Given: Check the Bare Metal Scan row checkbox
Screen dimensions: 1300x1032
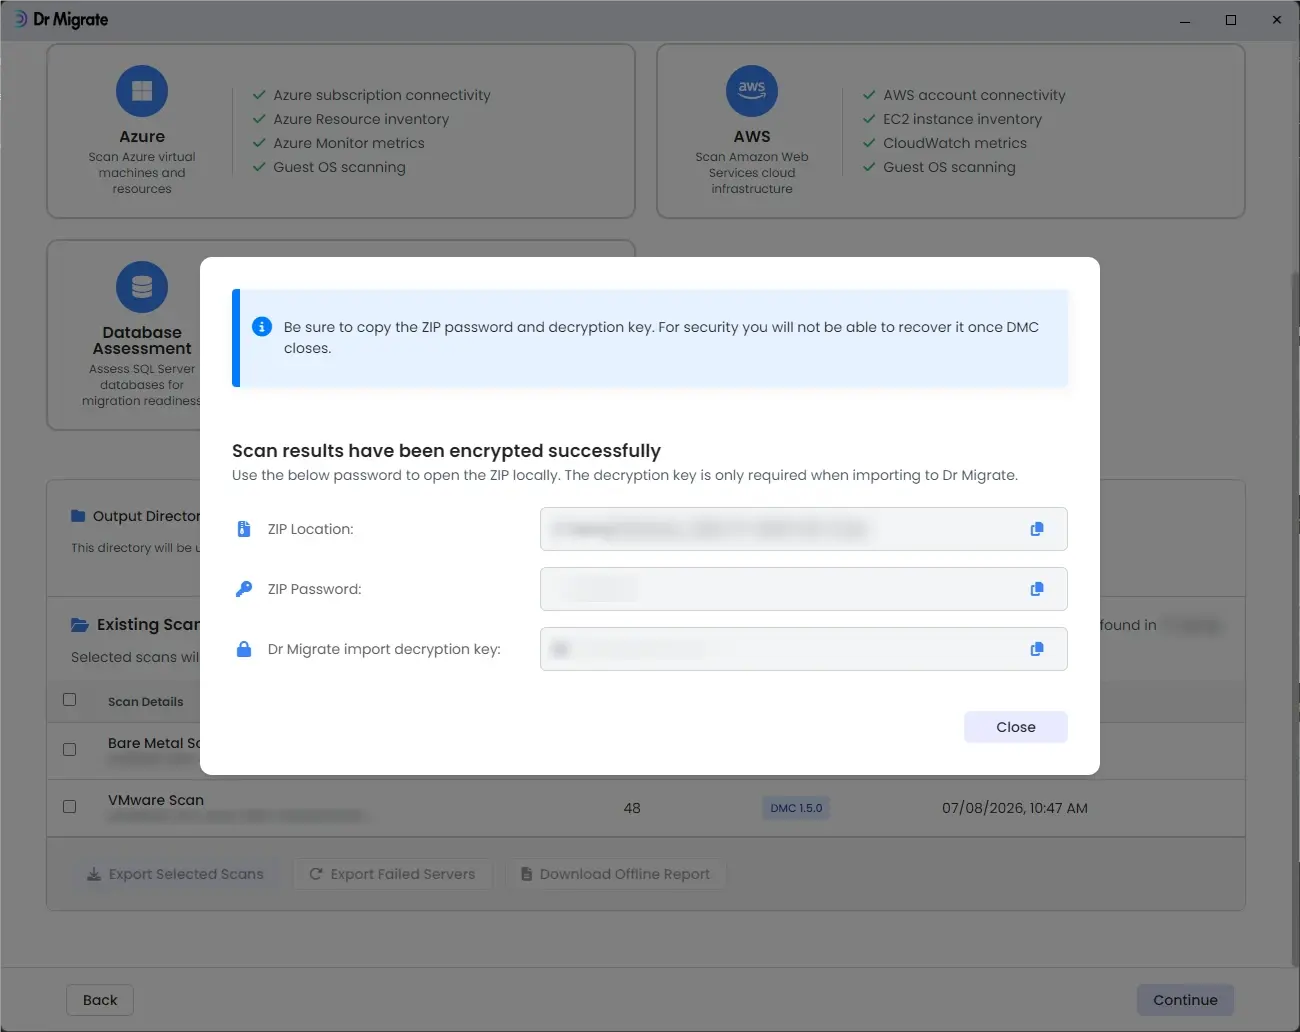Looking at the screenshot, I should pos(69,749).
